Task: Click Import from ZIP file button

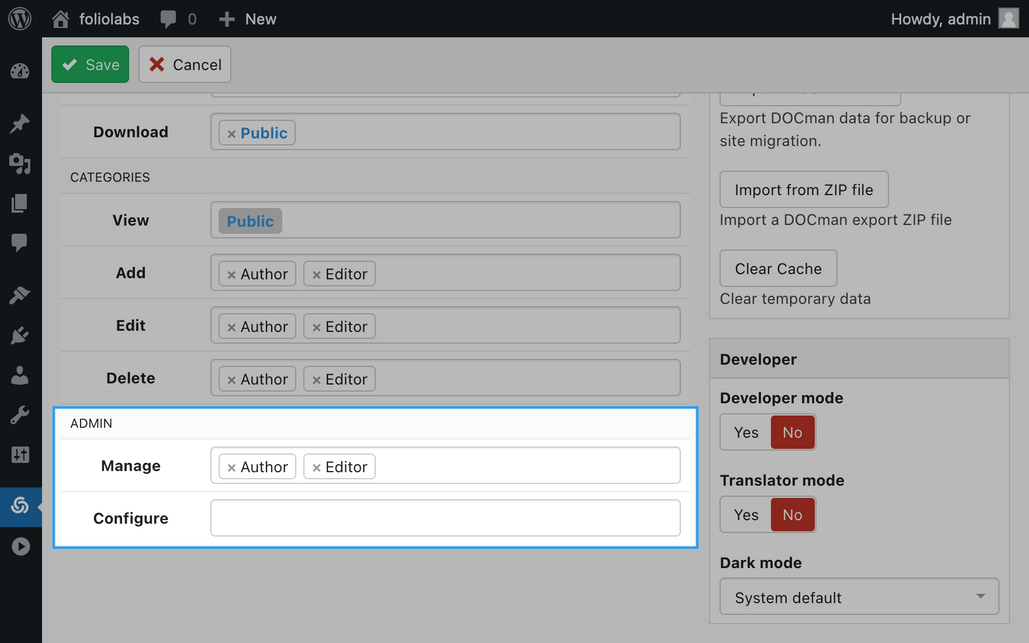Action: 804,190
